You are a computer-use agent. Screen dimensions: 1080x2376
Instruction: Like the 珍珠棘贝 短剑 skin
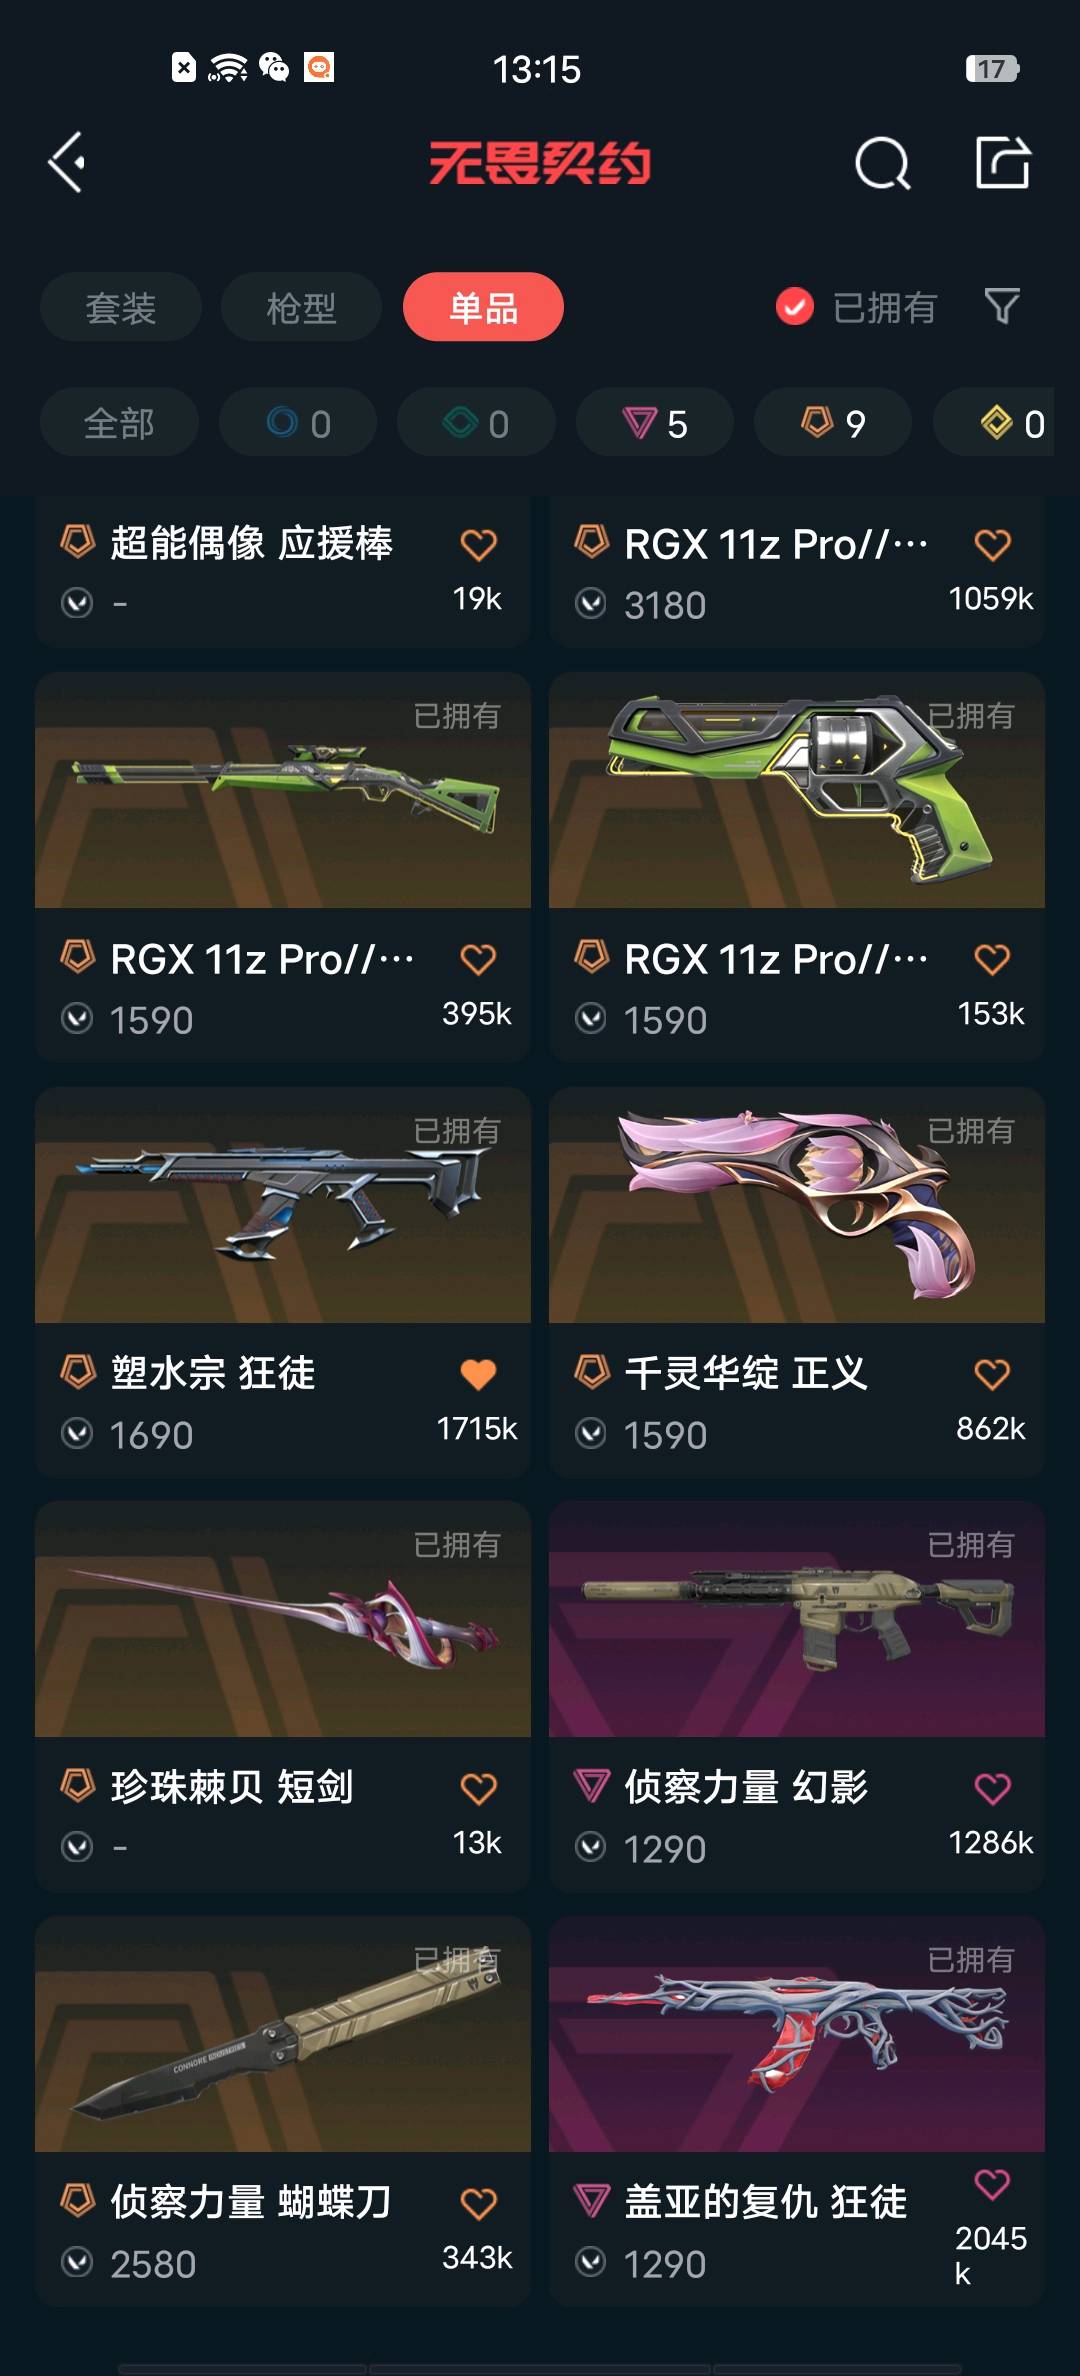[478, 1788]
